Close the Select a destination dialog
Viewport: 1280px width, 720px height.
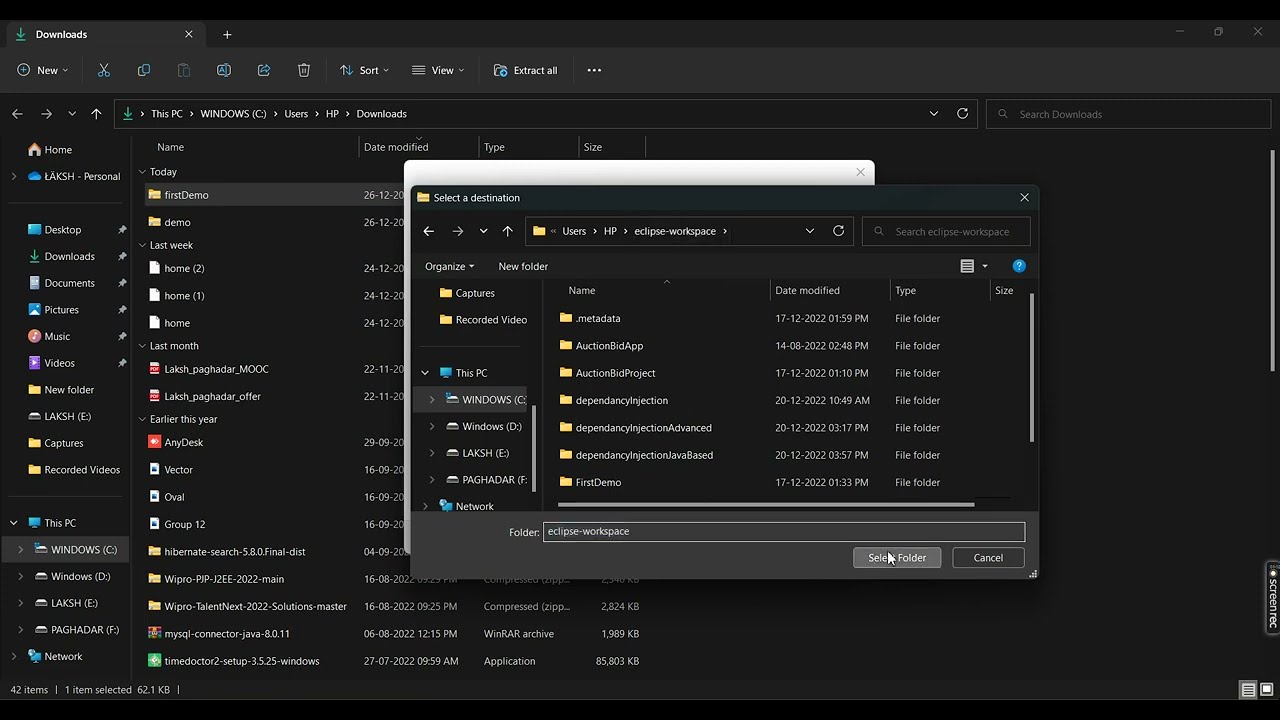click(1024, 198)
